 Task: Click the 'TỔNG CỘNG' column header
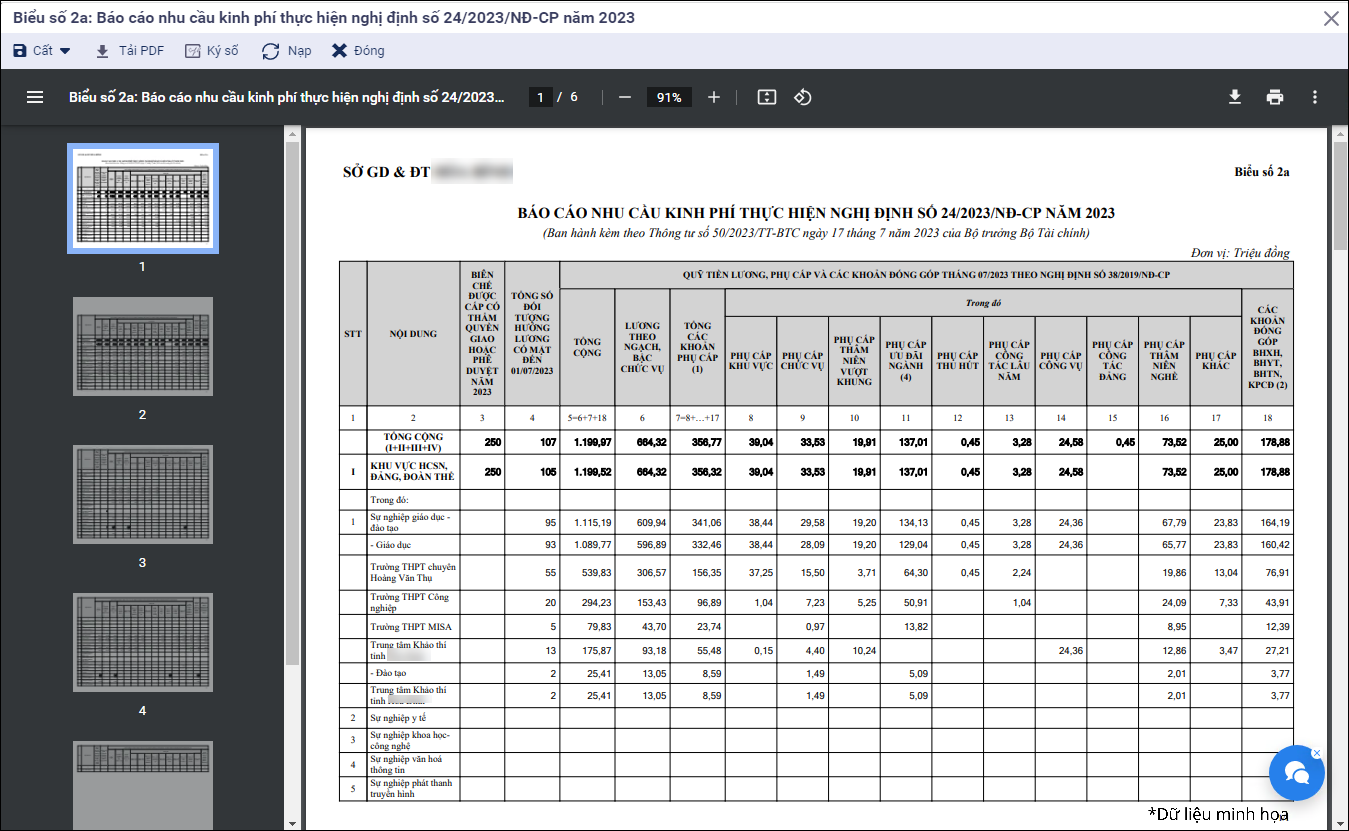coord(587,347)
